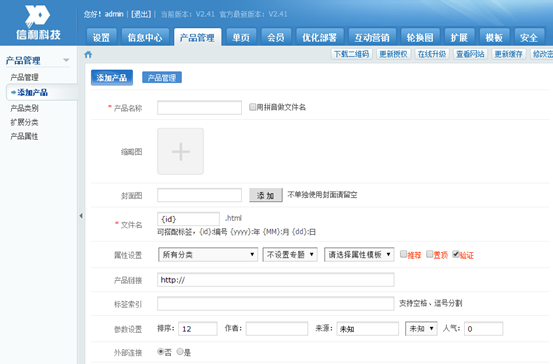Screen dimensions: 553x364
Task: Expand the 产品管理 sidebar header arrow
Action: (x=66, y=60)
